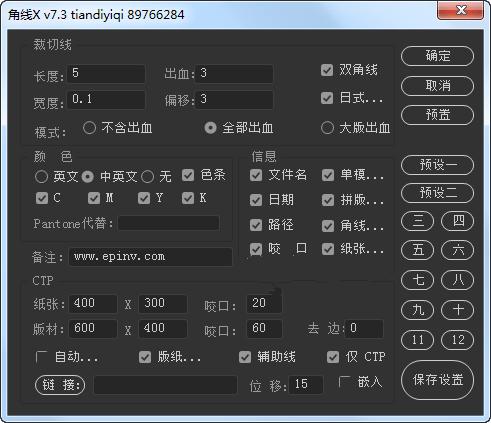
Task: Select preset button 12
Action: (457, 340)
